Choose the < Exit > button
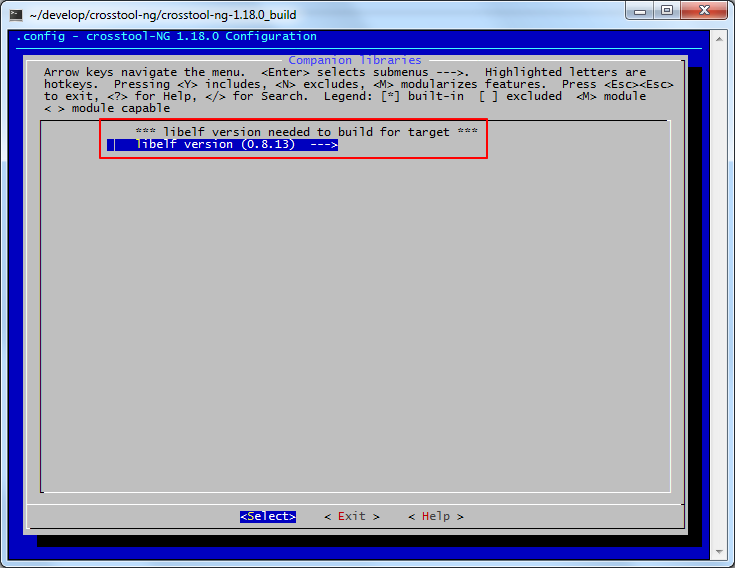Viewport: 735px width, 568px height. click(x=352, y=516)
